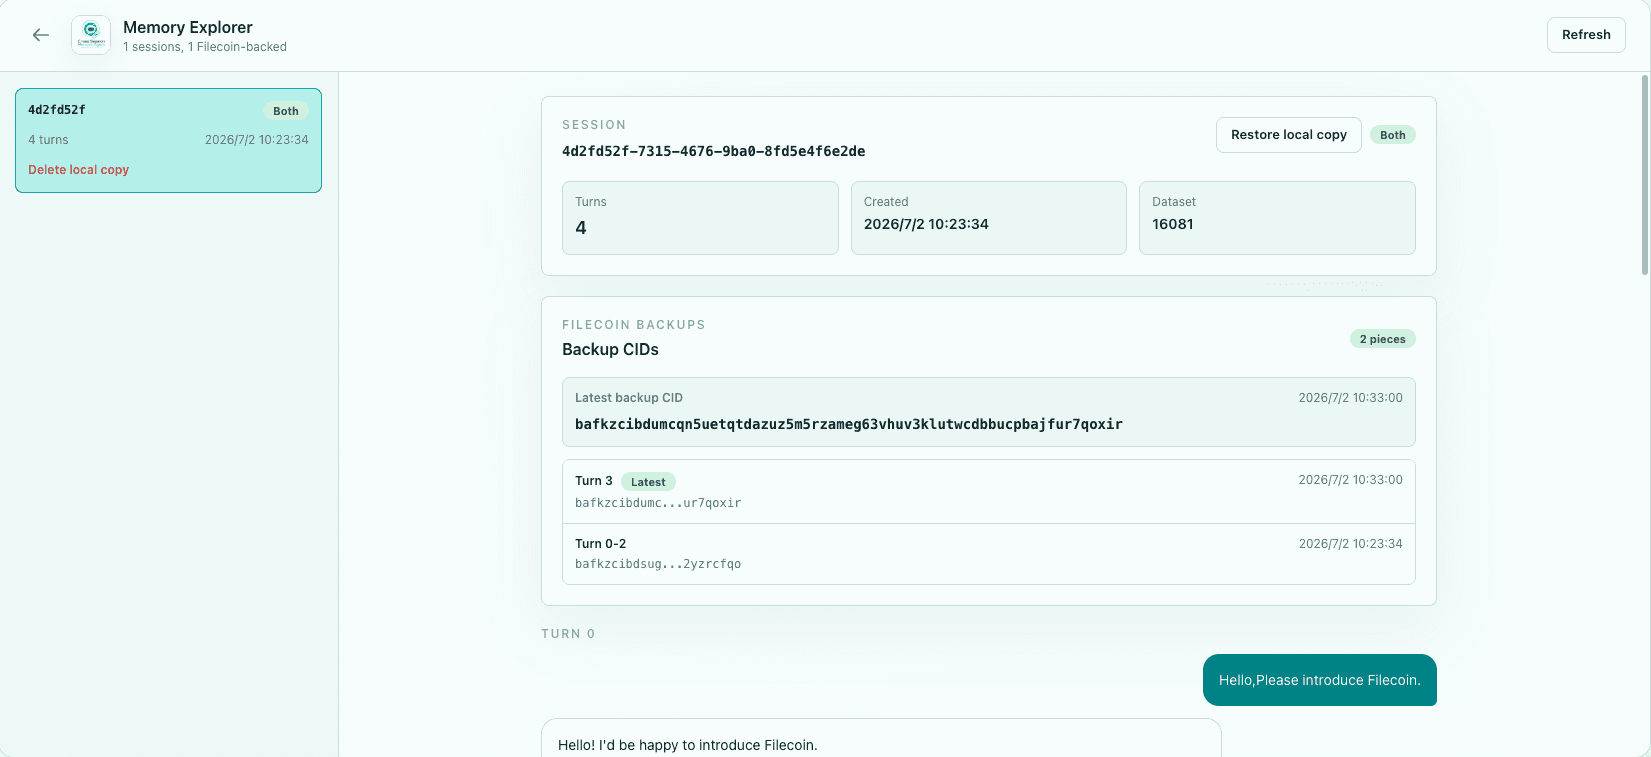This screenshot has height=757, width=1651.
Task: Click the Created date card
Action: click(989, 218)
